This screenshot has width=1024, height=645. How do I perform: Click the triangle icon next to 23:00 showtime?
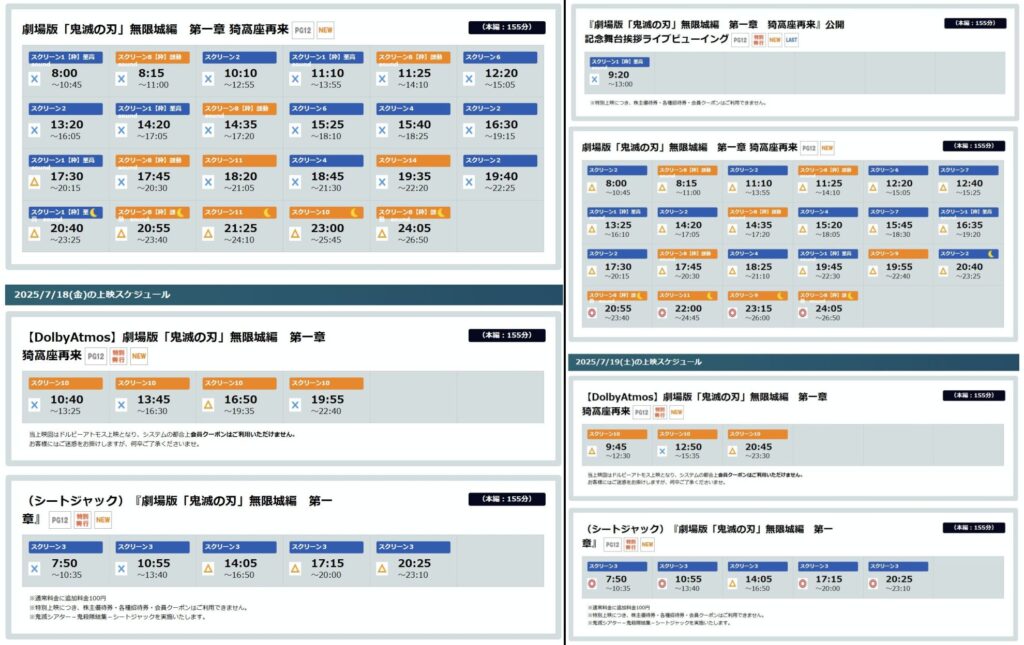295,234
